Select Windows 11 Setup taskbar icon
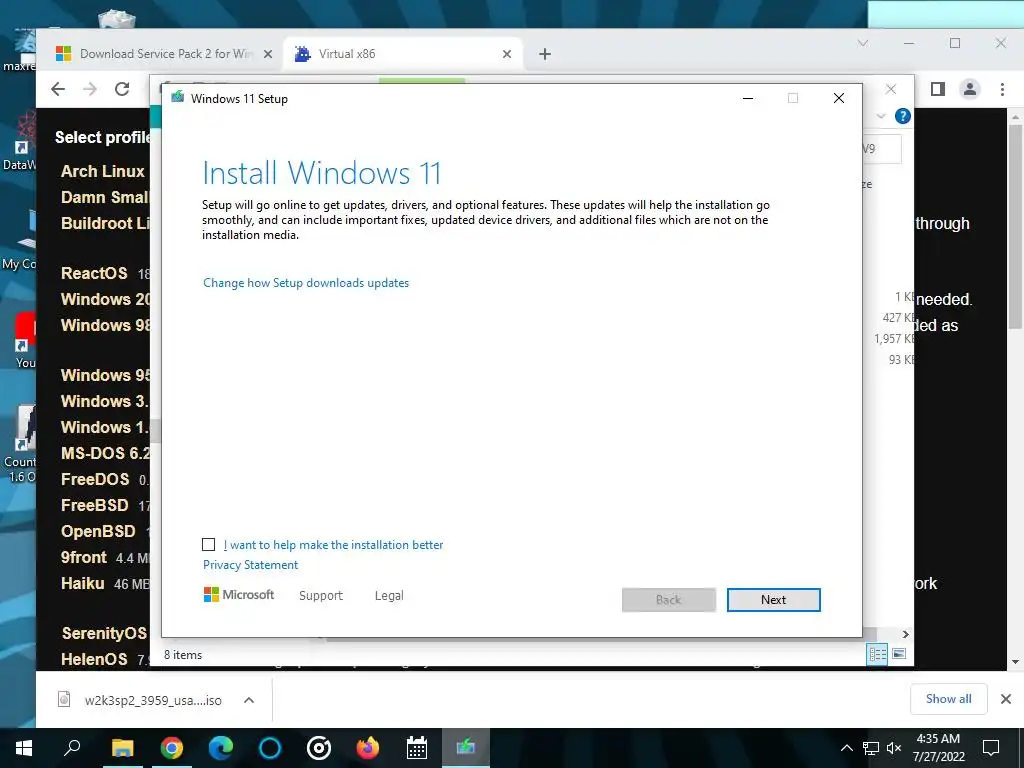1024x768 pixels. [x=466, y=748]
